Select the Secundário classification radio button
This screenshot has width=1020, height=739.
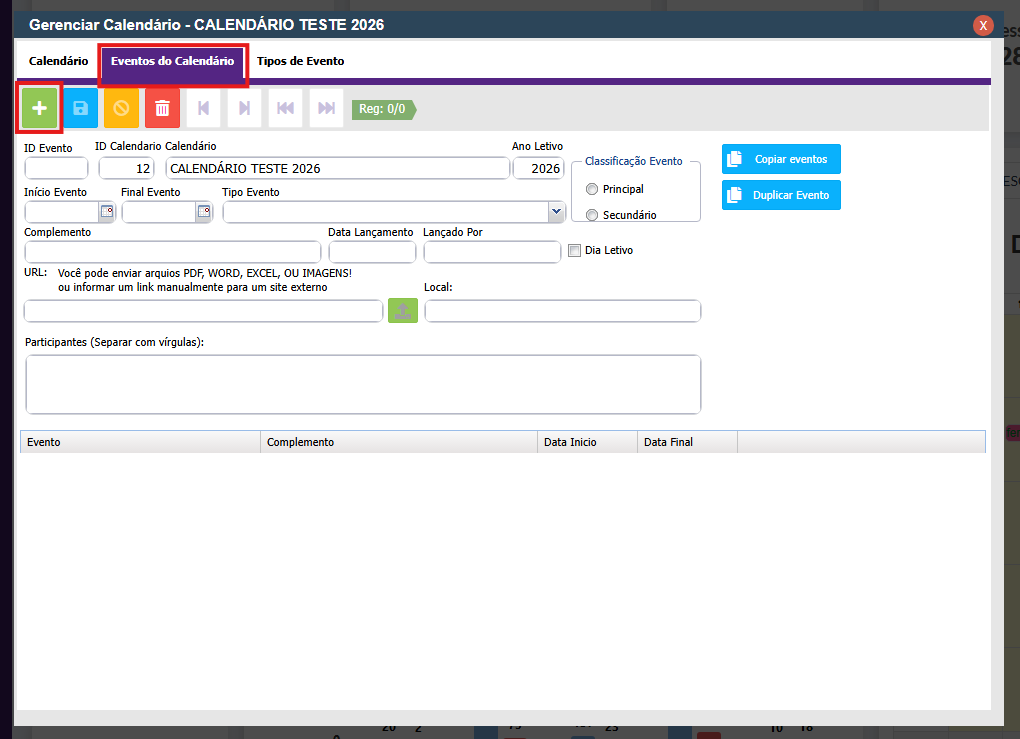(592, 215)
